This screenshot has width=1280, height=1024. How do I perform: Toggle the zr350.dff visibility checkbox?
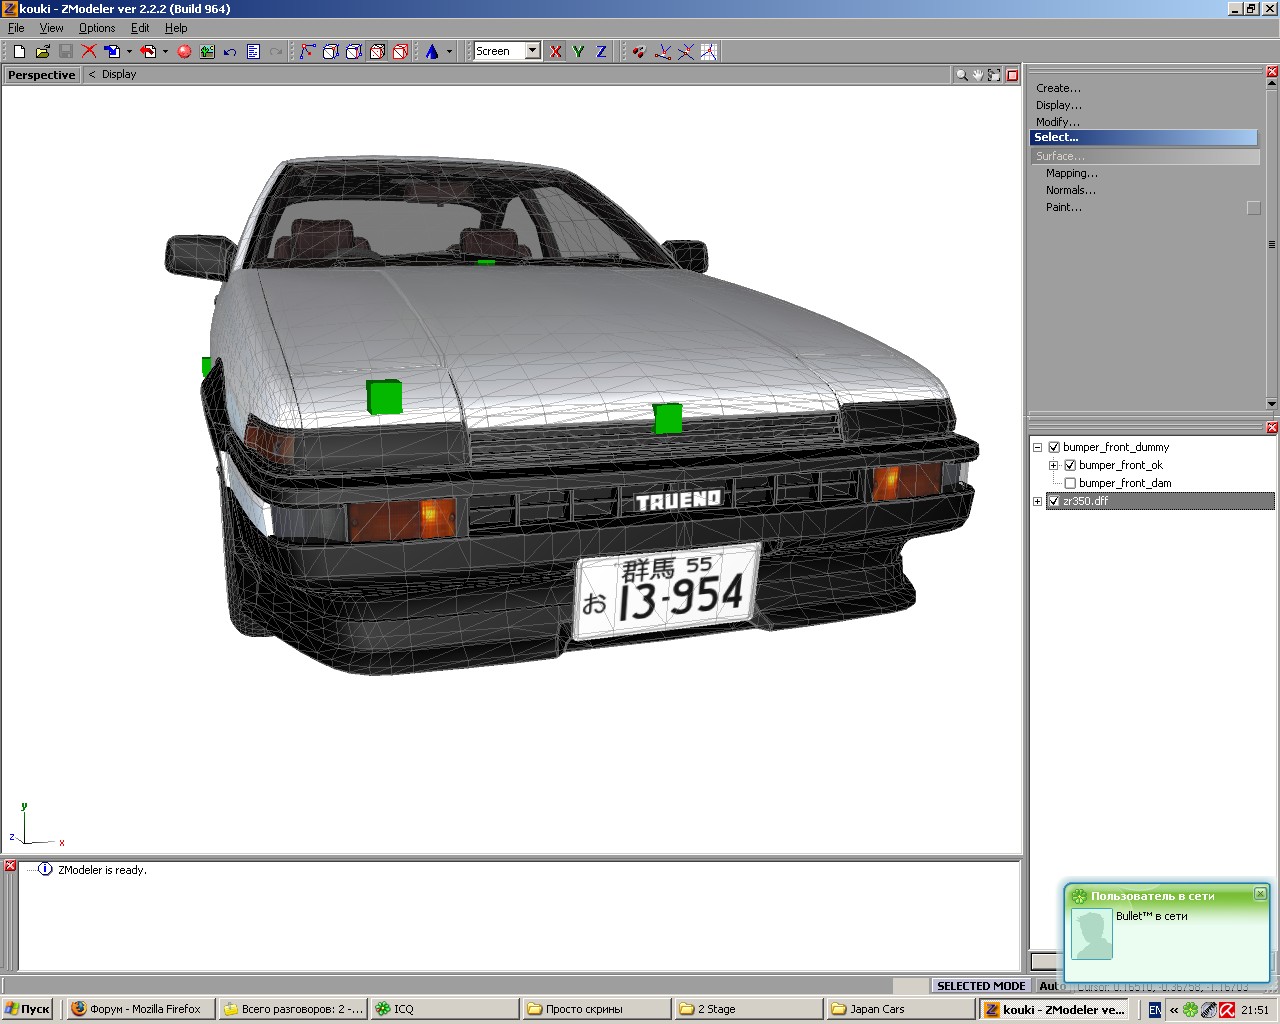[x=1053, y=501]
